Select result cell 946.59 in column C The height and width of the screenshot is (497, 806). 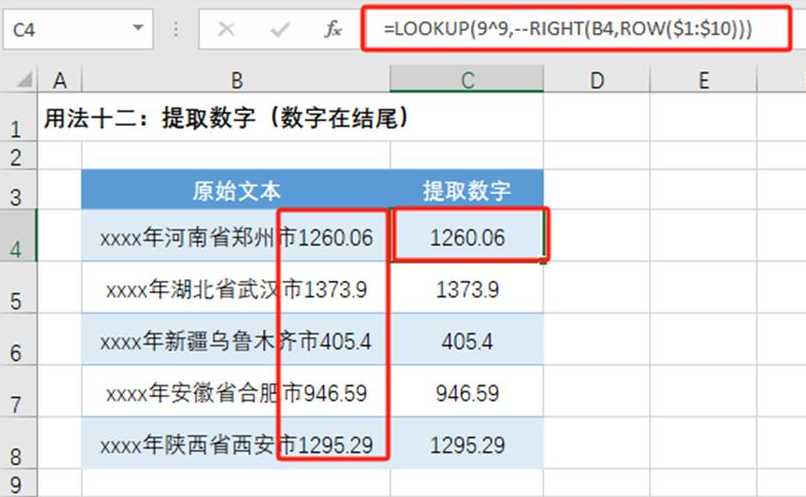[x=467, y=392]
